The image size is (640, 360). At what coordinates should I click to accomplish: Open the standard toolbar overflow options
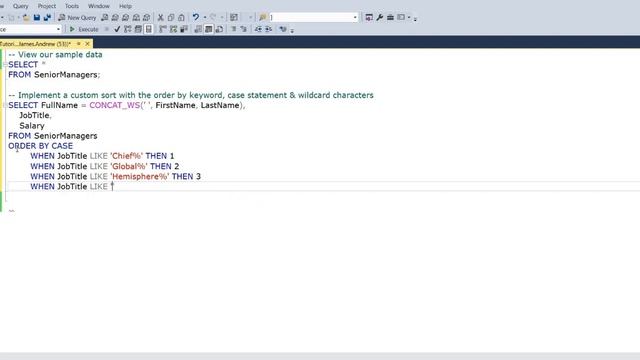[x=415, y=18]
